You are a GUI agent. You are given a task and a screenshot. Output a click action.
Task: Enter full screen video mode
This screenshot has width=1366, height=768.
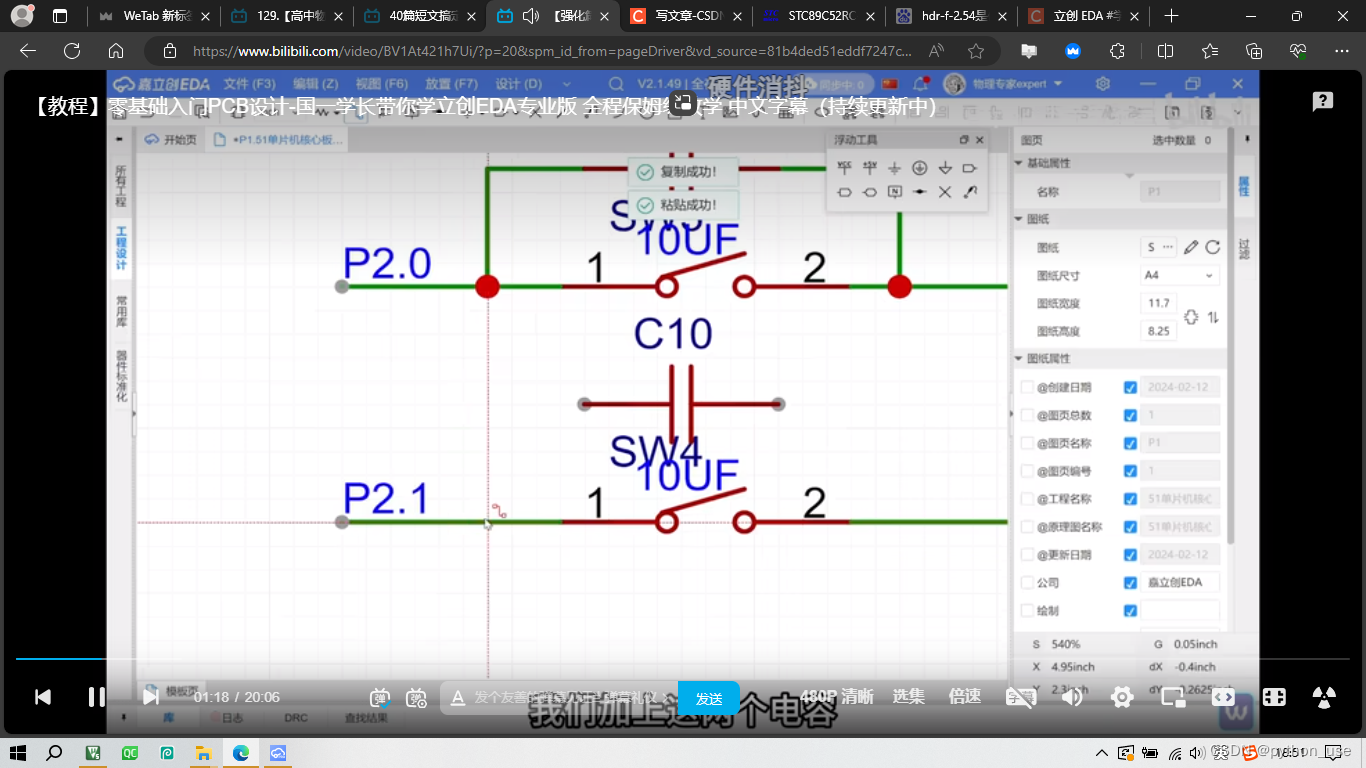click(x=1274, y=697)
